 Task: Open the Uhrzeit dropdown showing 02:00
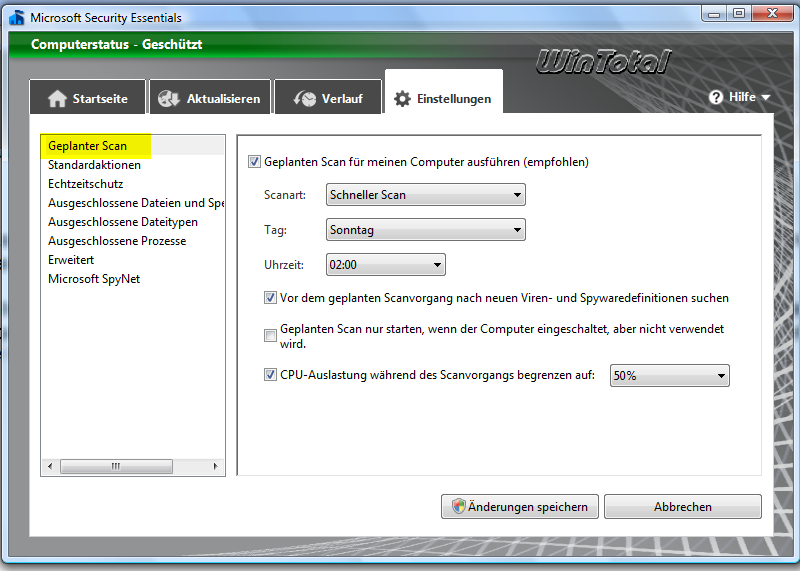[x=386, y=265]
